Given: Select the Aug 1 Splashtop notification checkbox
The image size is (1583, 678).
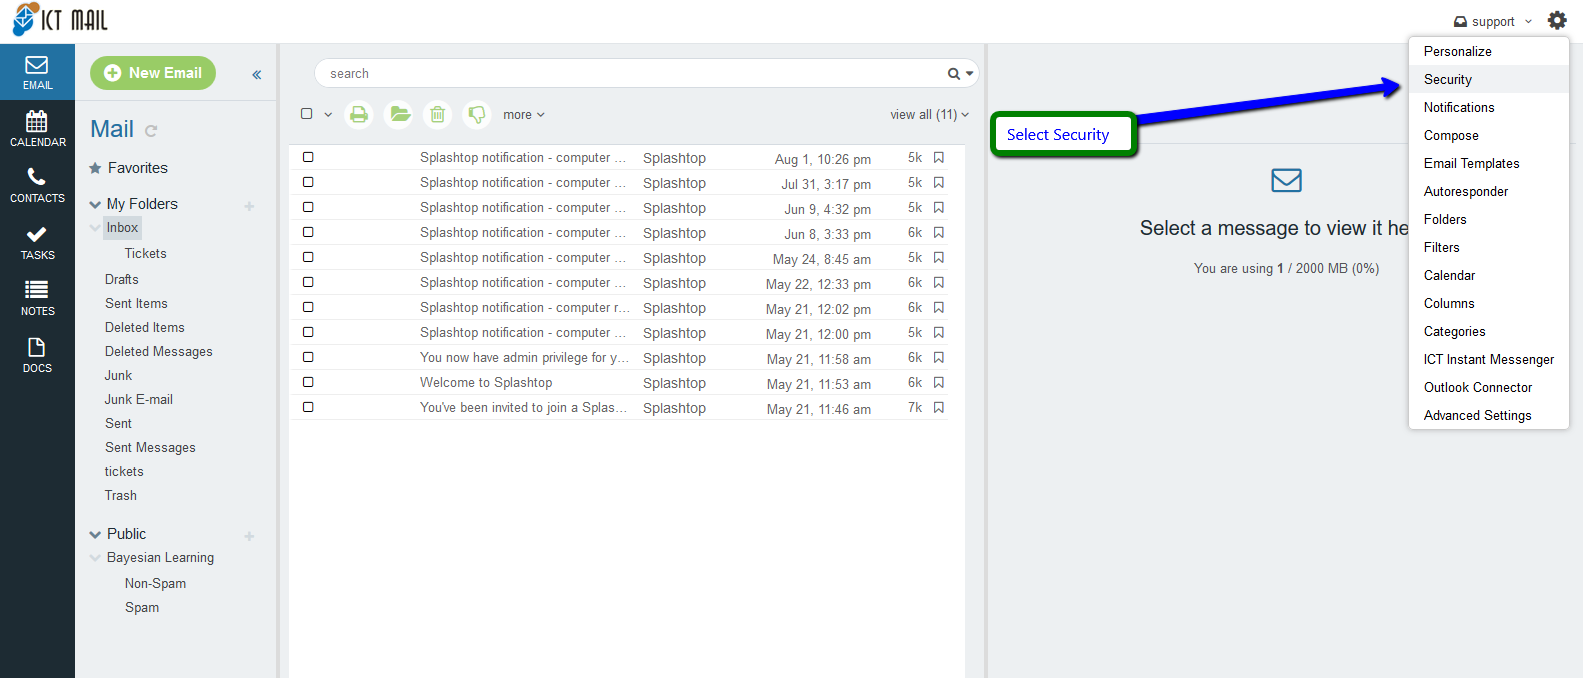Looking at the screenshot, I should pos(308,157).
